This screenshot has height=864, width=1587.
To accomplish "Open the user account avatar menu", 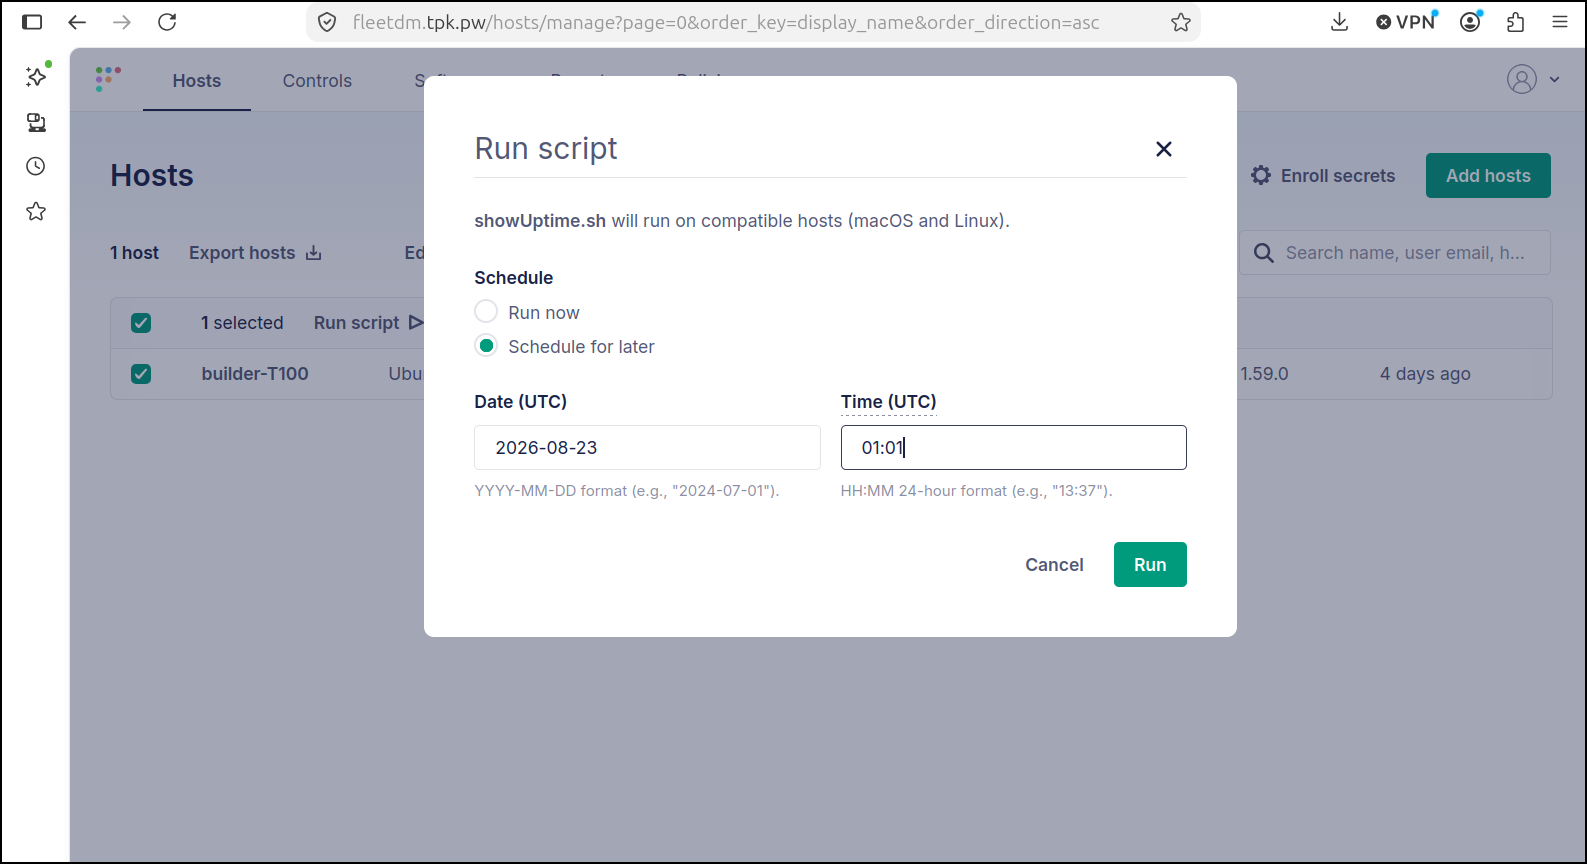I will 1522,79.
